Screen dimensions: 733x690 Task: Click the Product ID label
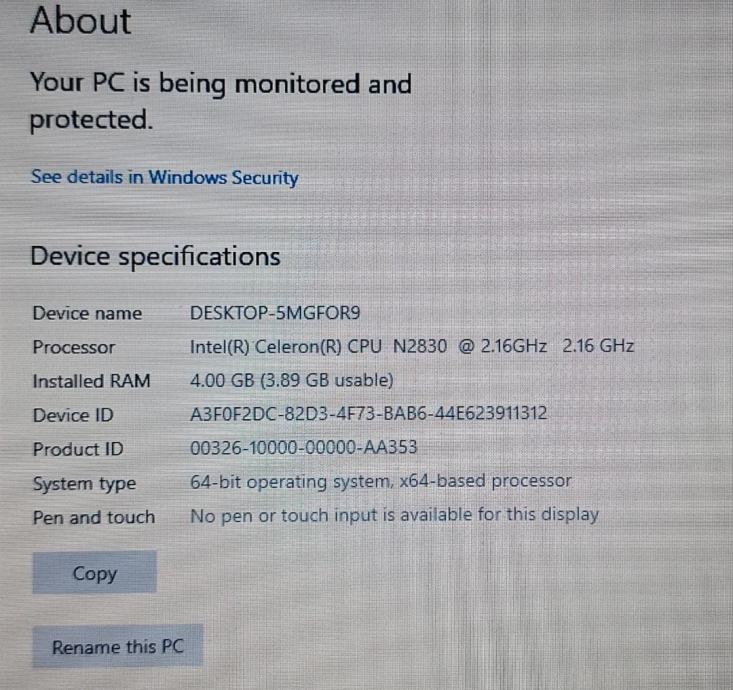pyautogui.click(x=78, y=449)
